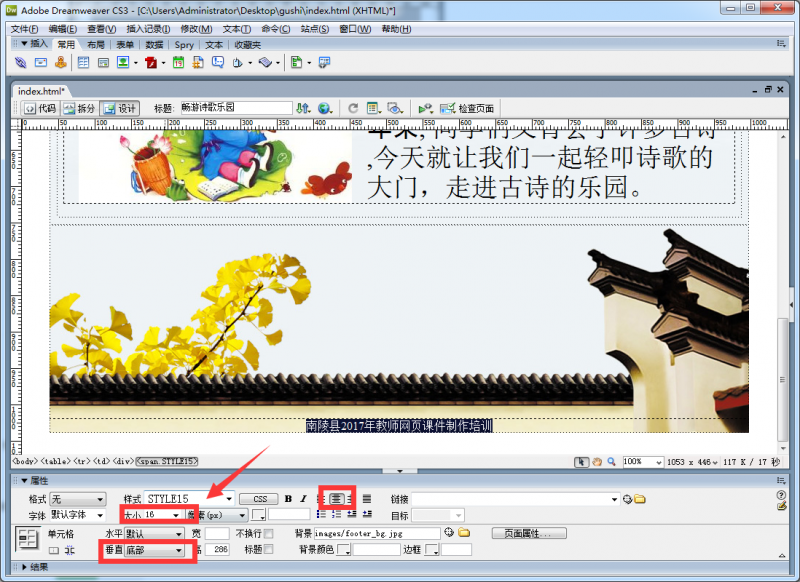Split the selected cell icon
The height and width of the screenshot is (582, 800).
pos(69,550)
